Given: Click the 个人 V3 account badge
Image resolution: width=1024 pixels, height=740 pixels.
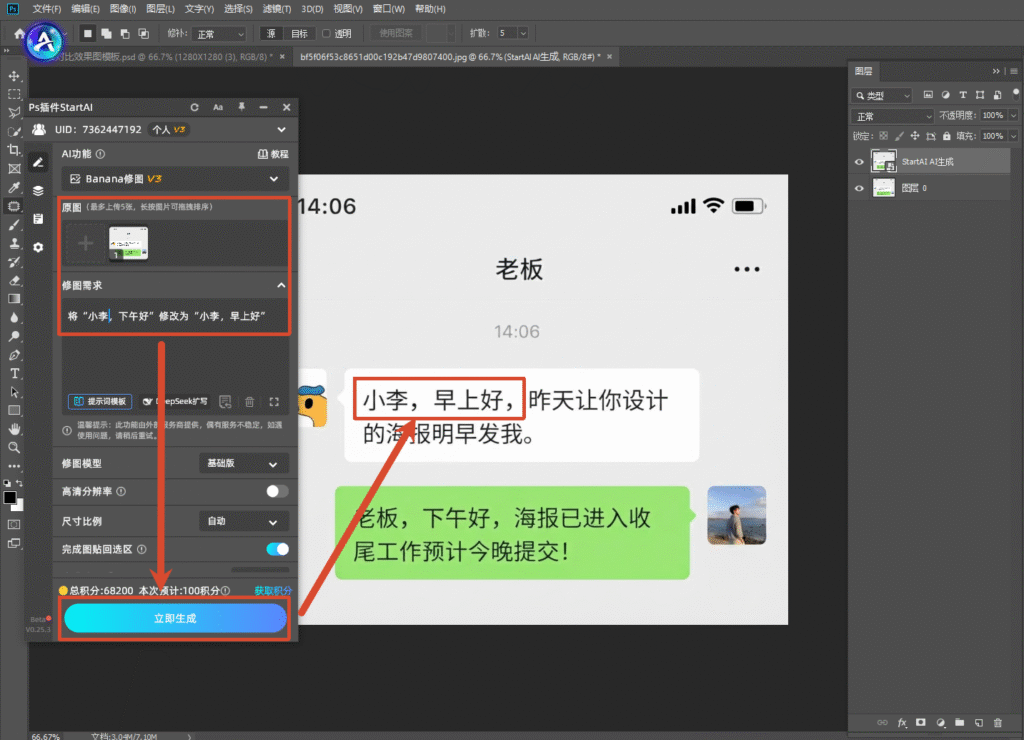Looking at the screenshot, I should click(168, 129).
